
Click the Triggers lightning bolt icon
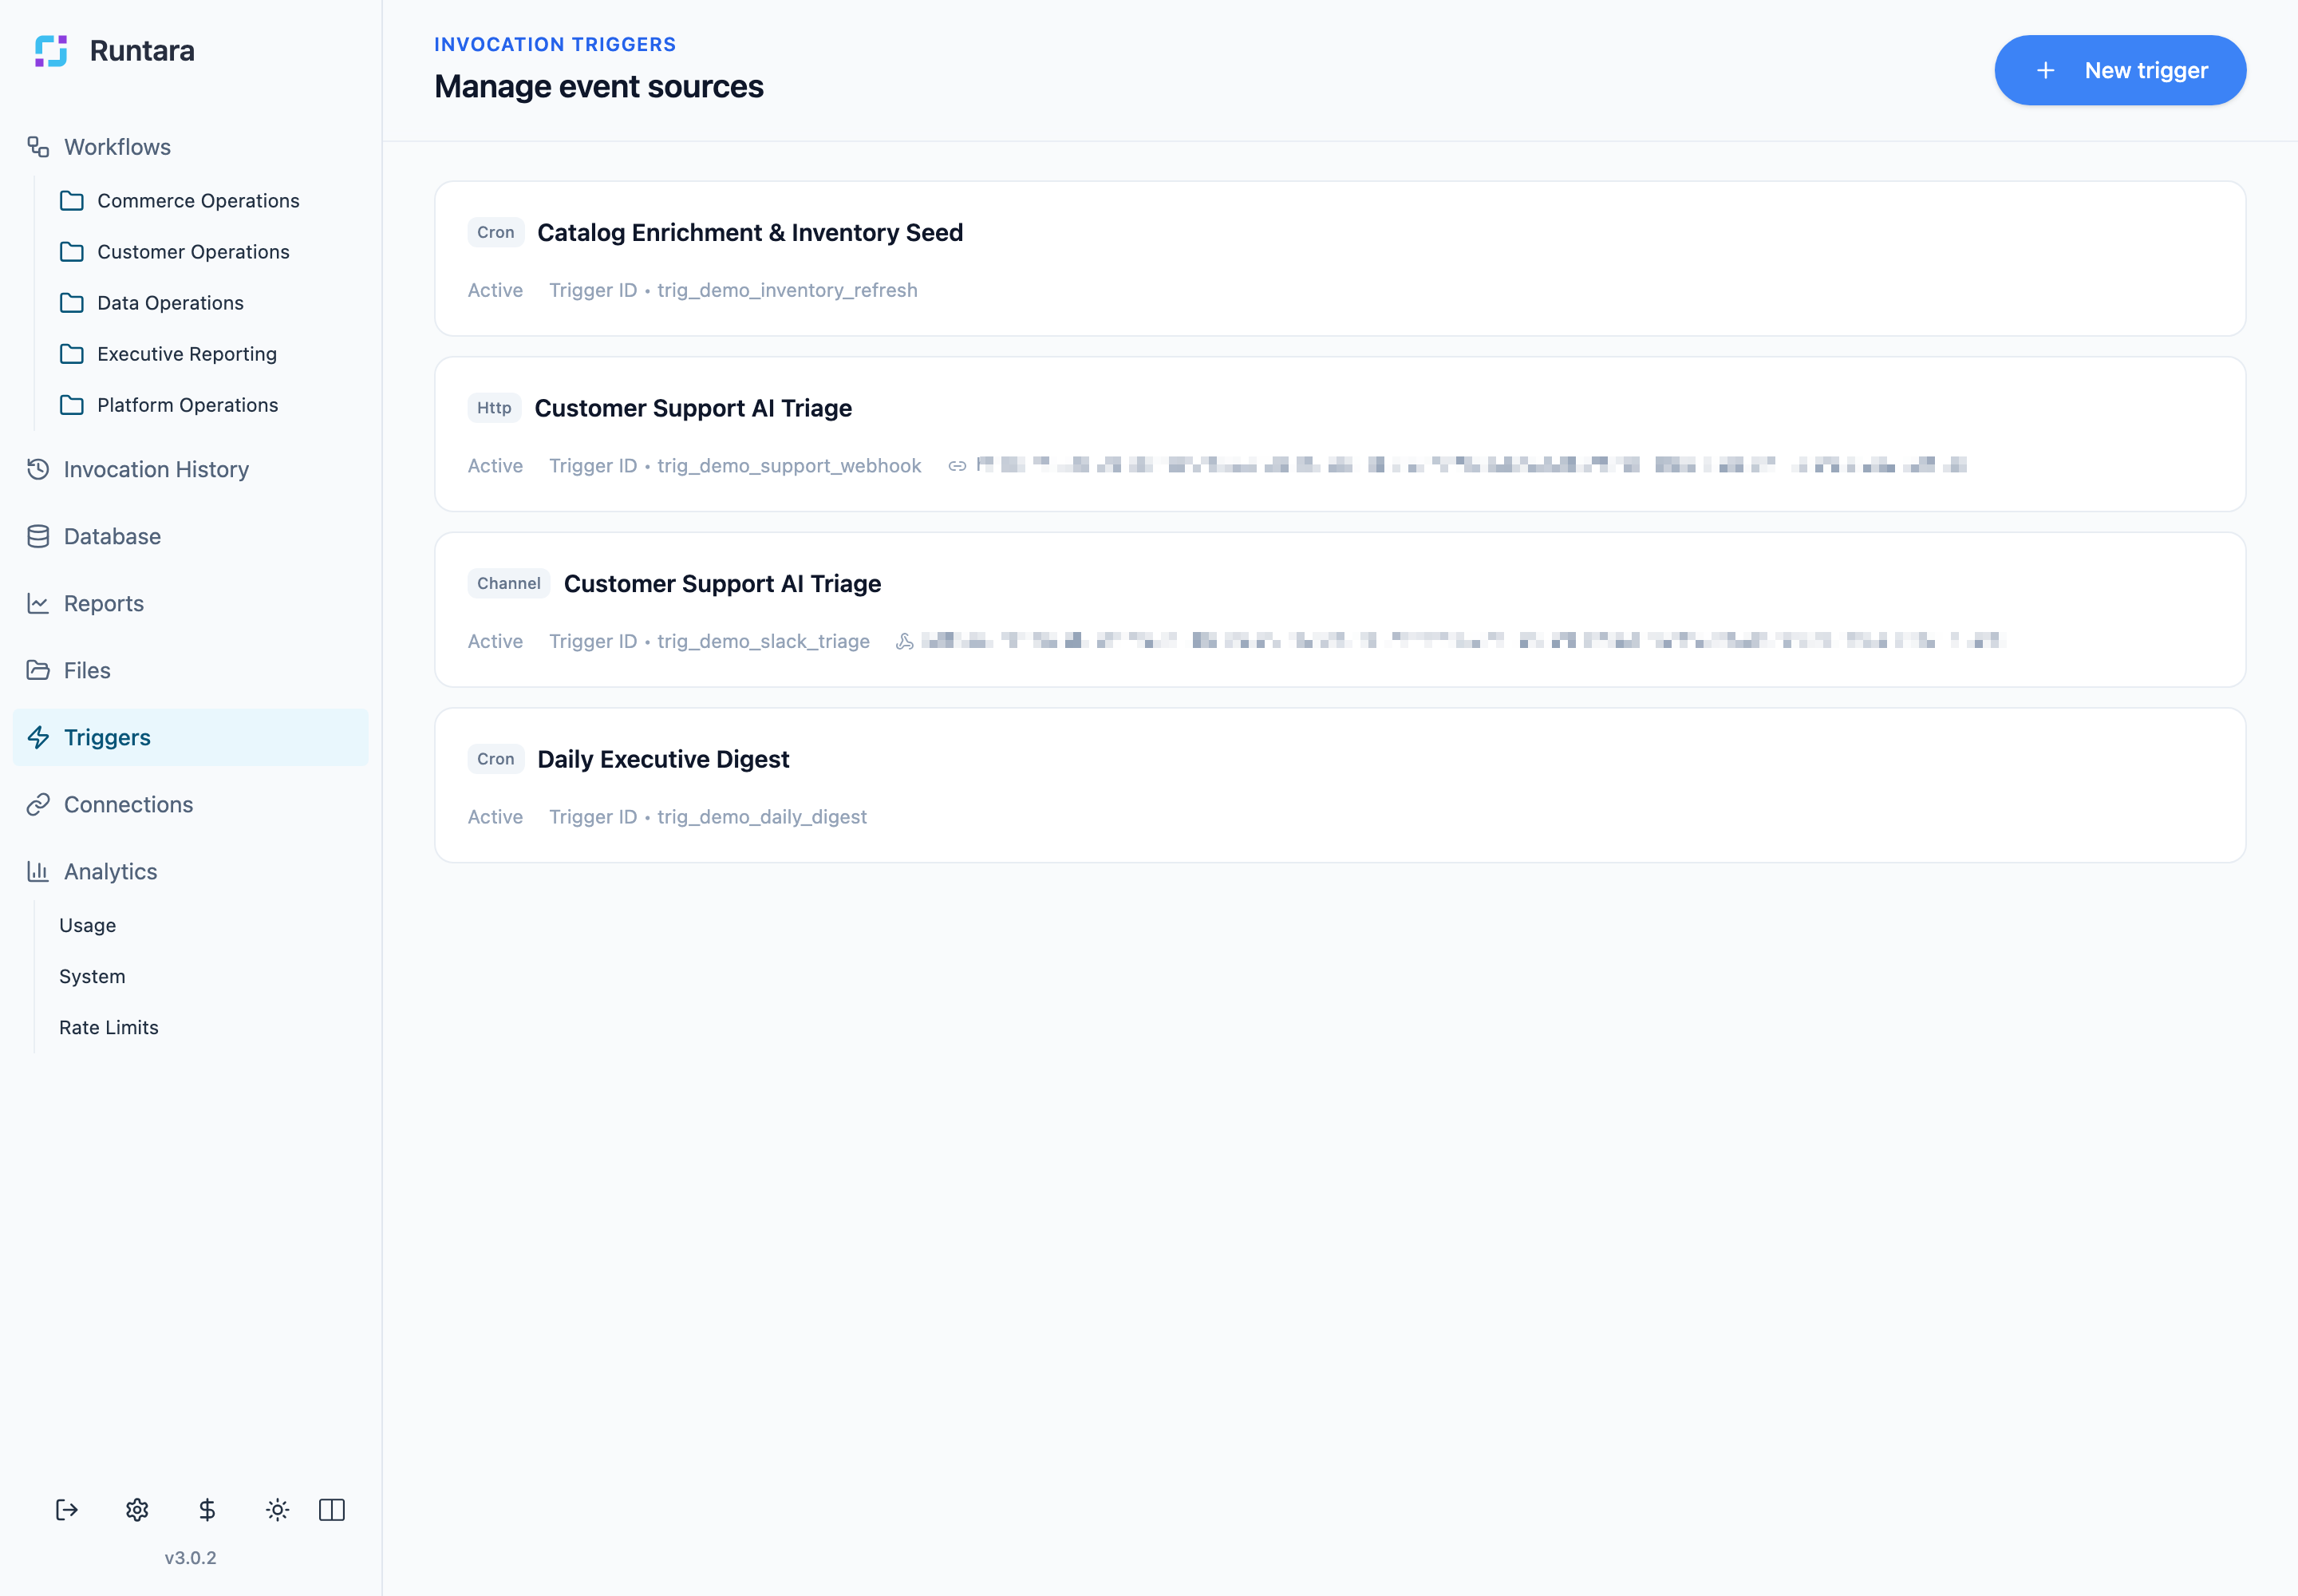[x=38, y=737]
